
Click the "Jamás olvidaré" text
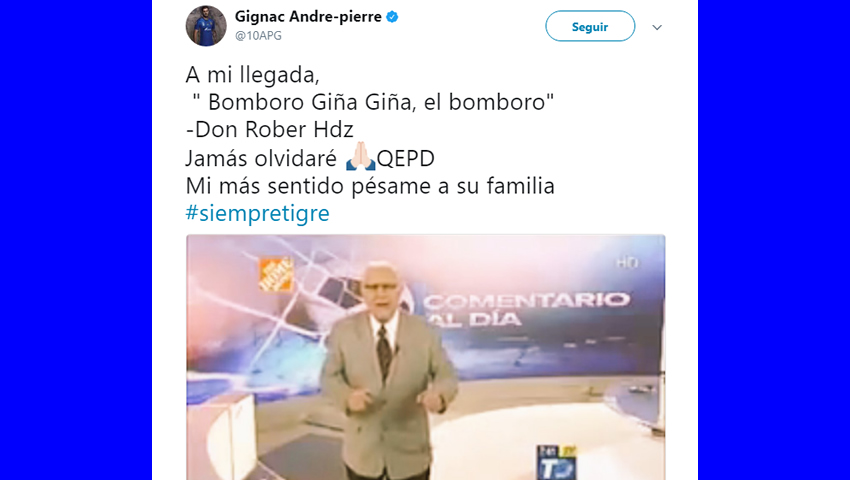[x=261, y=158]
